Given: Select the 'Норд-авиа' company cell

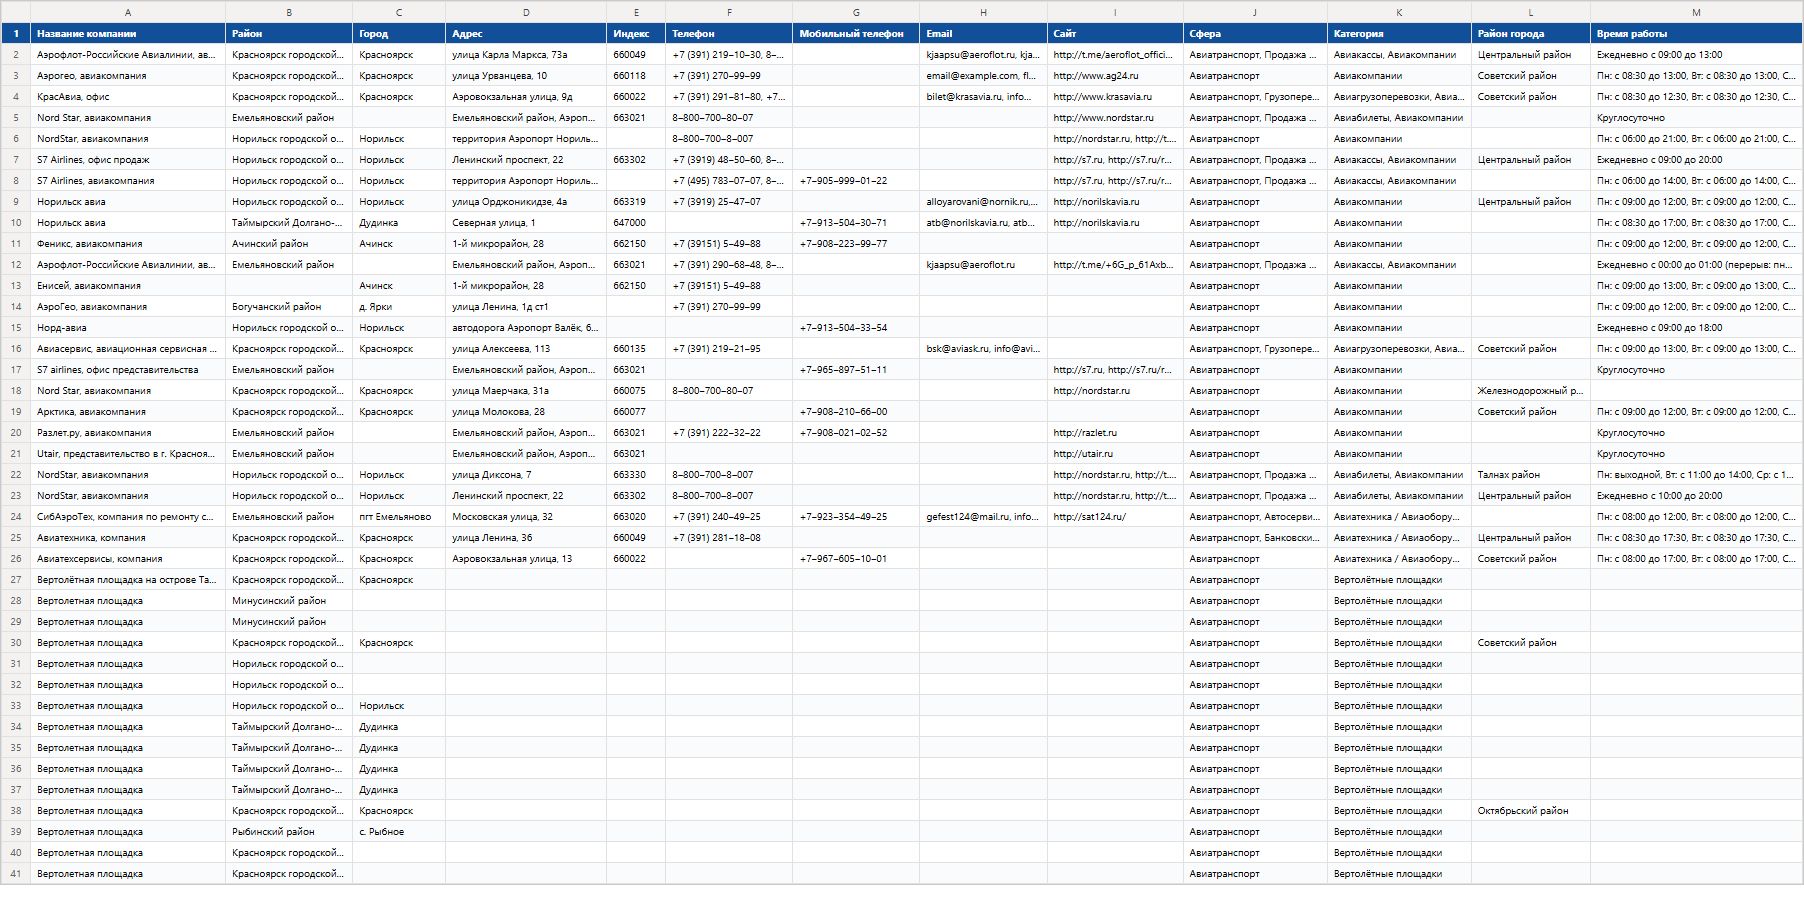Looking at the screenshot, I should click(x=128, y=328).
